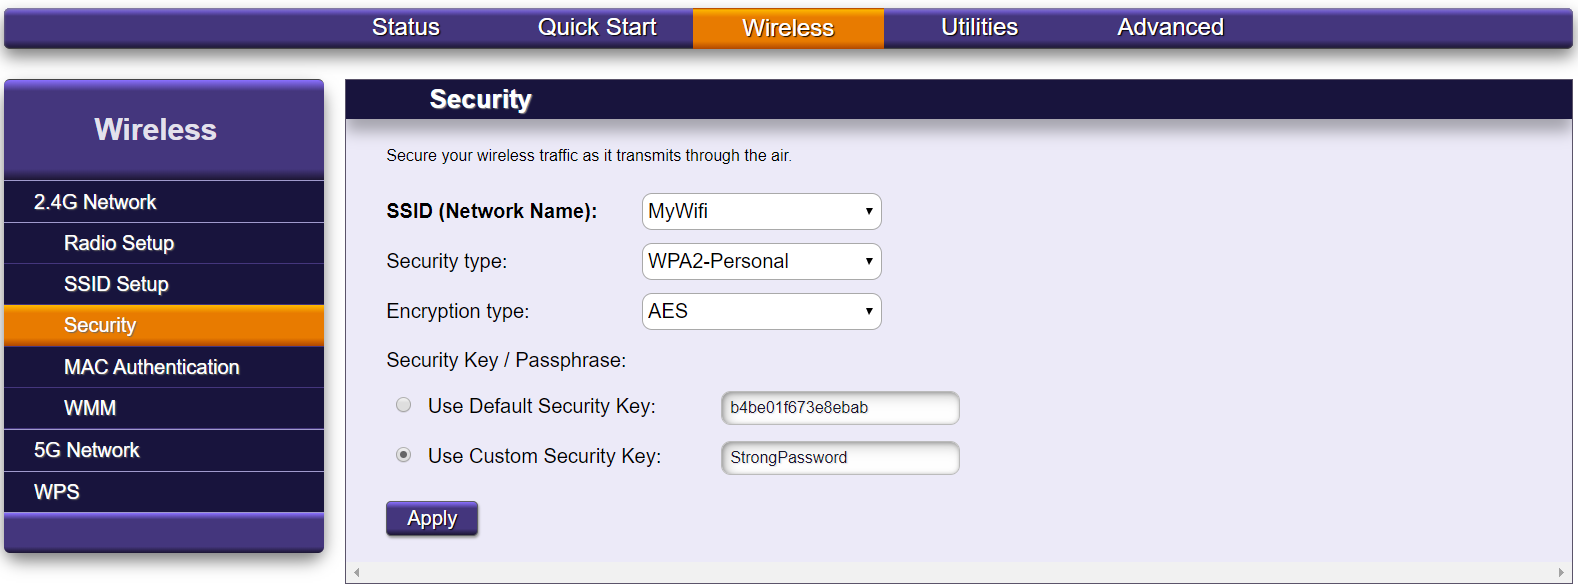Open the Status tab
The height and width of the screenshot is (588, 1578).
click(405, 28)
